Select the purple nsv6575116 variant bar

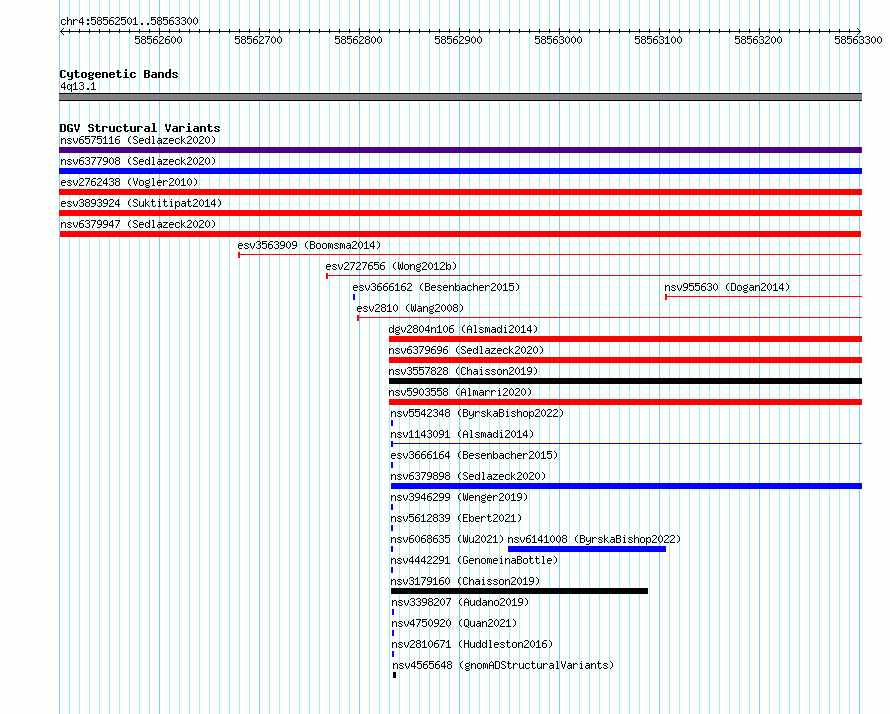click(x=460, y=150)
